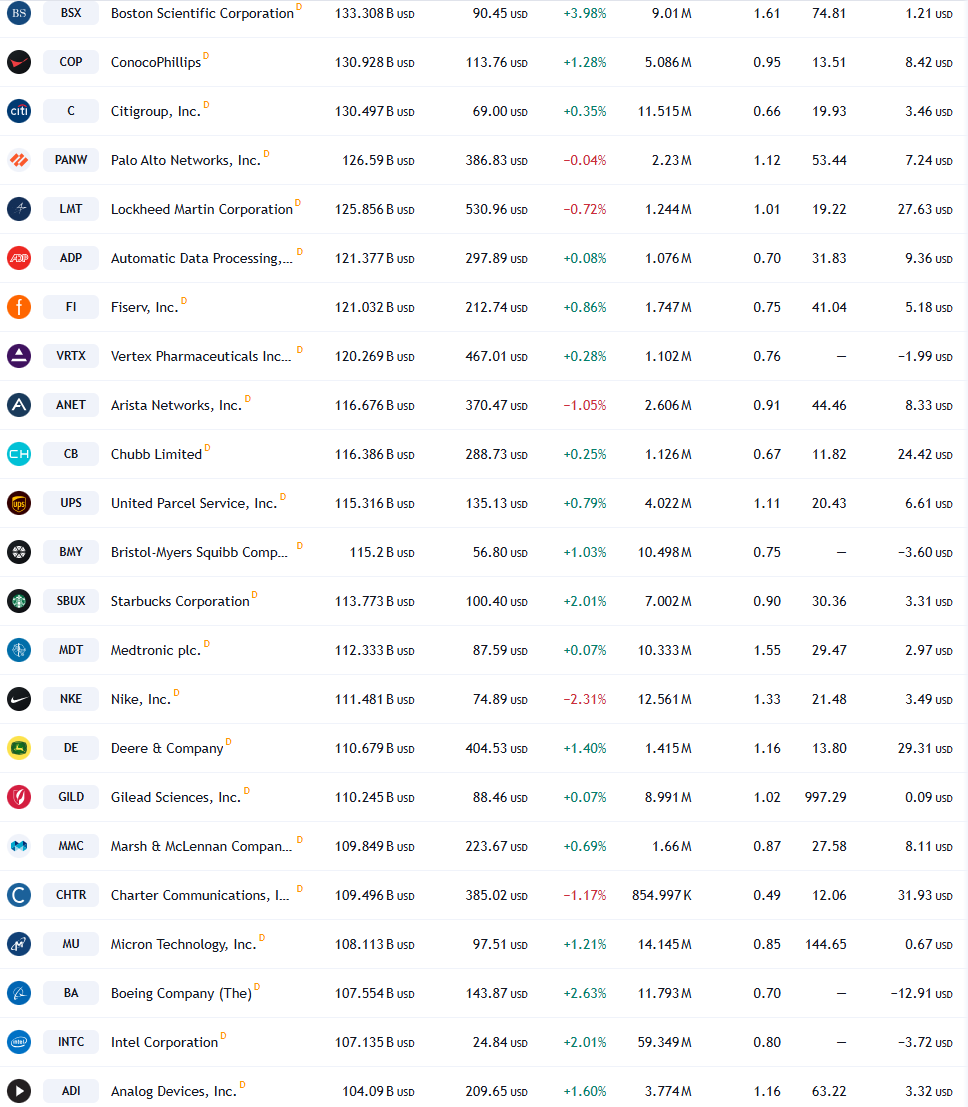This screenshot has height=1107, width=968.
Task: Open the BSX ticker symbol
Action: (x=71, y=13)
